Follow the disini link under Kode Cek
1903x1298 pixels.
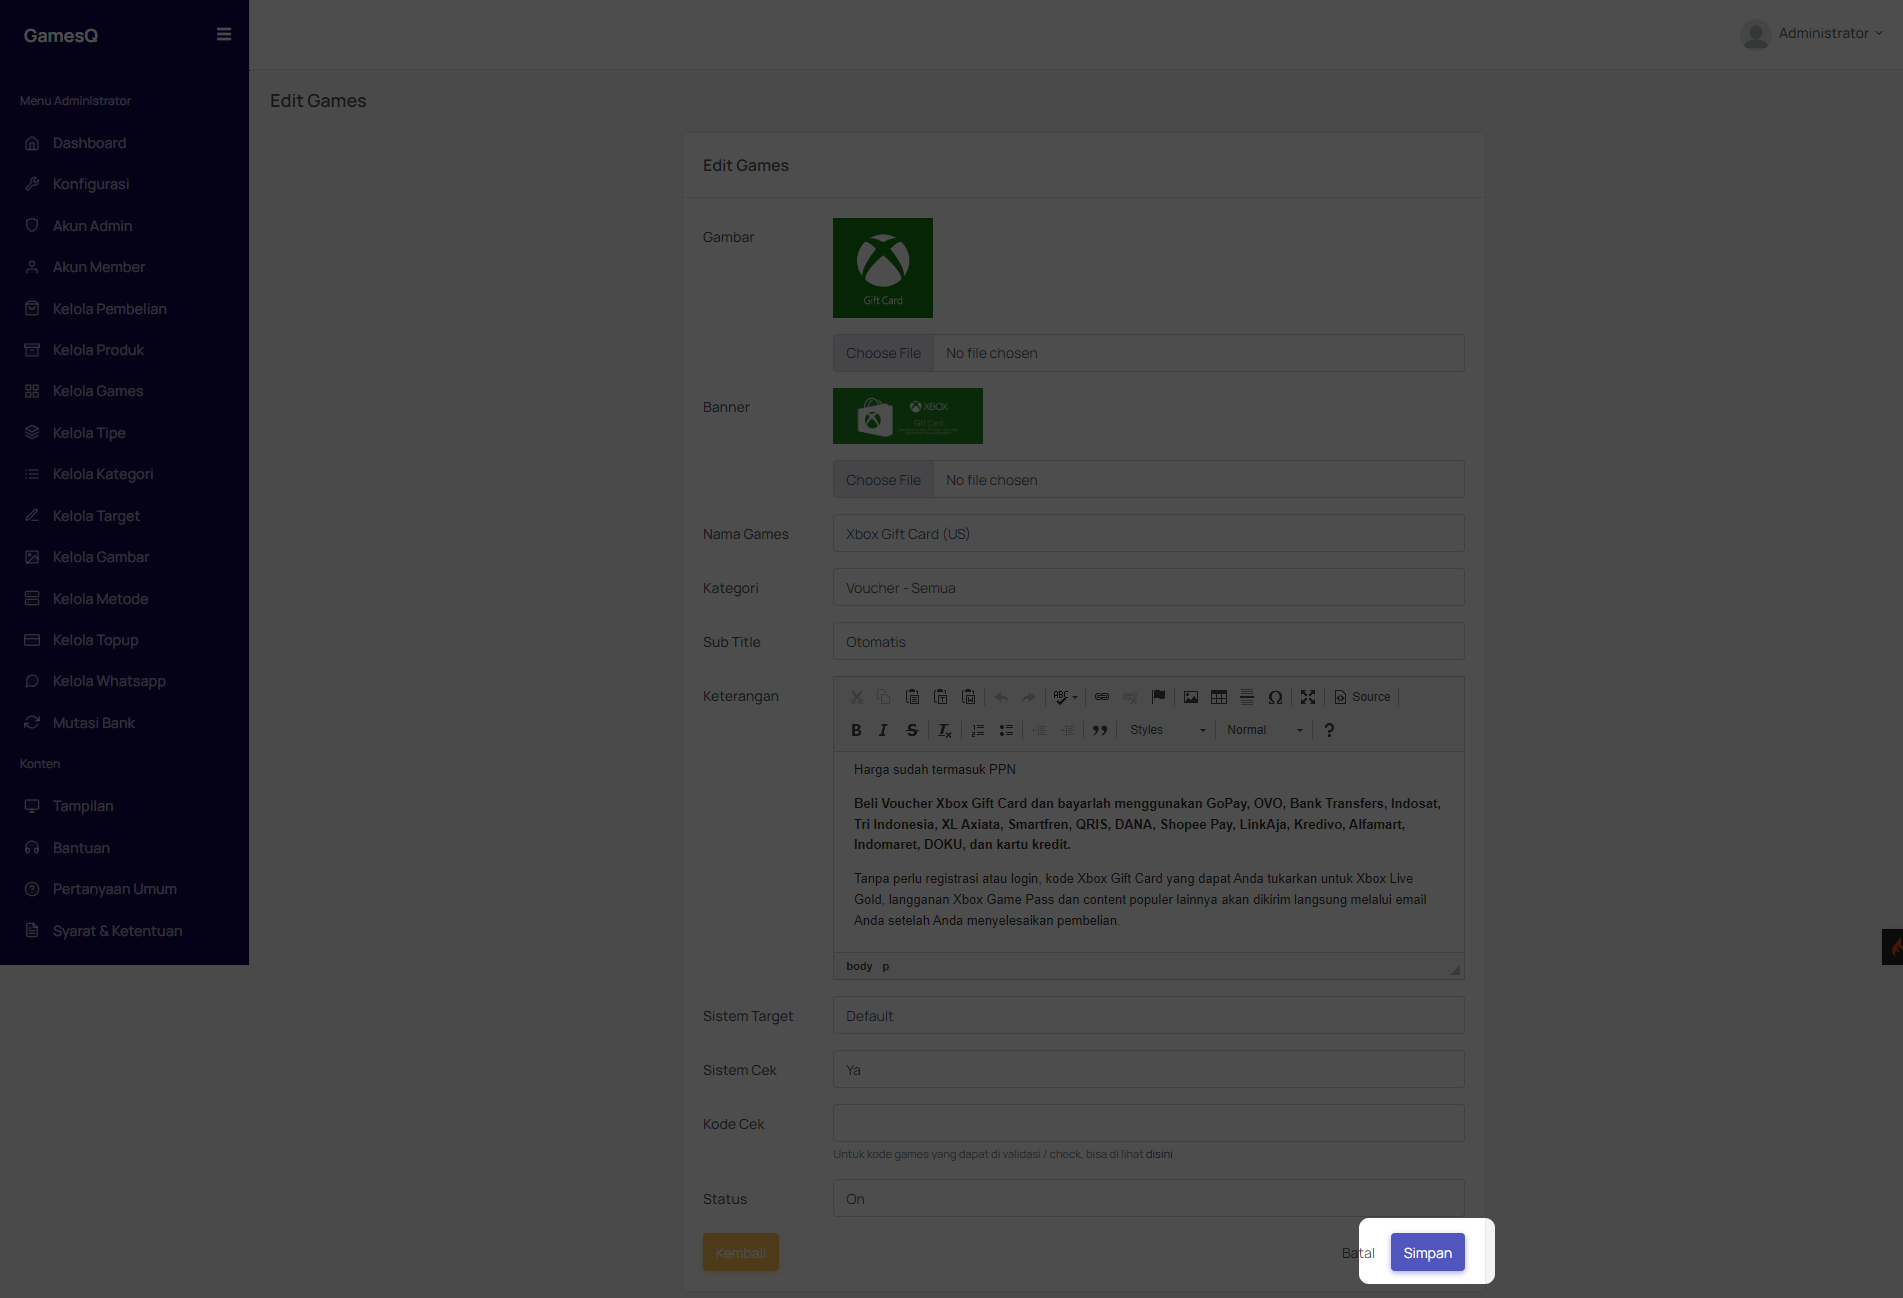[1159, 1154]
